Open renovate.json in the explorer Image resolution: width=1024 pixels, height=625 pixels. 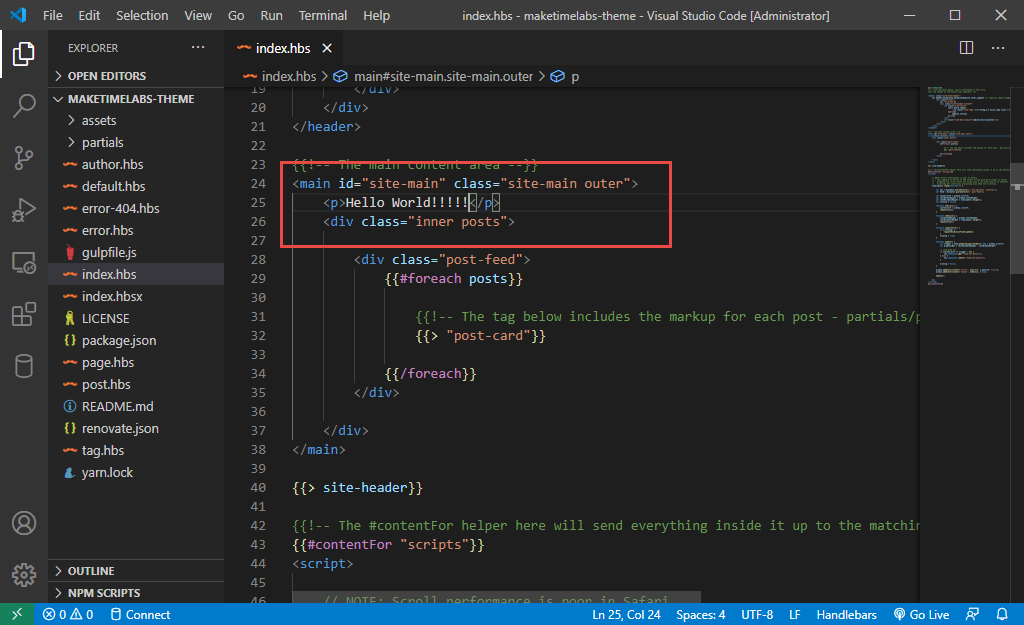click(x=136, y=428)
